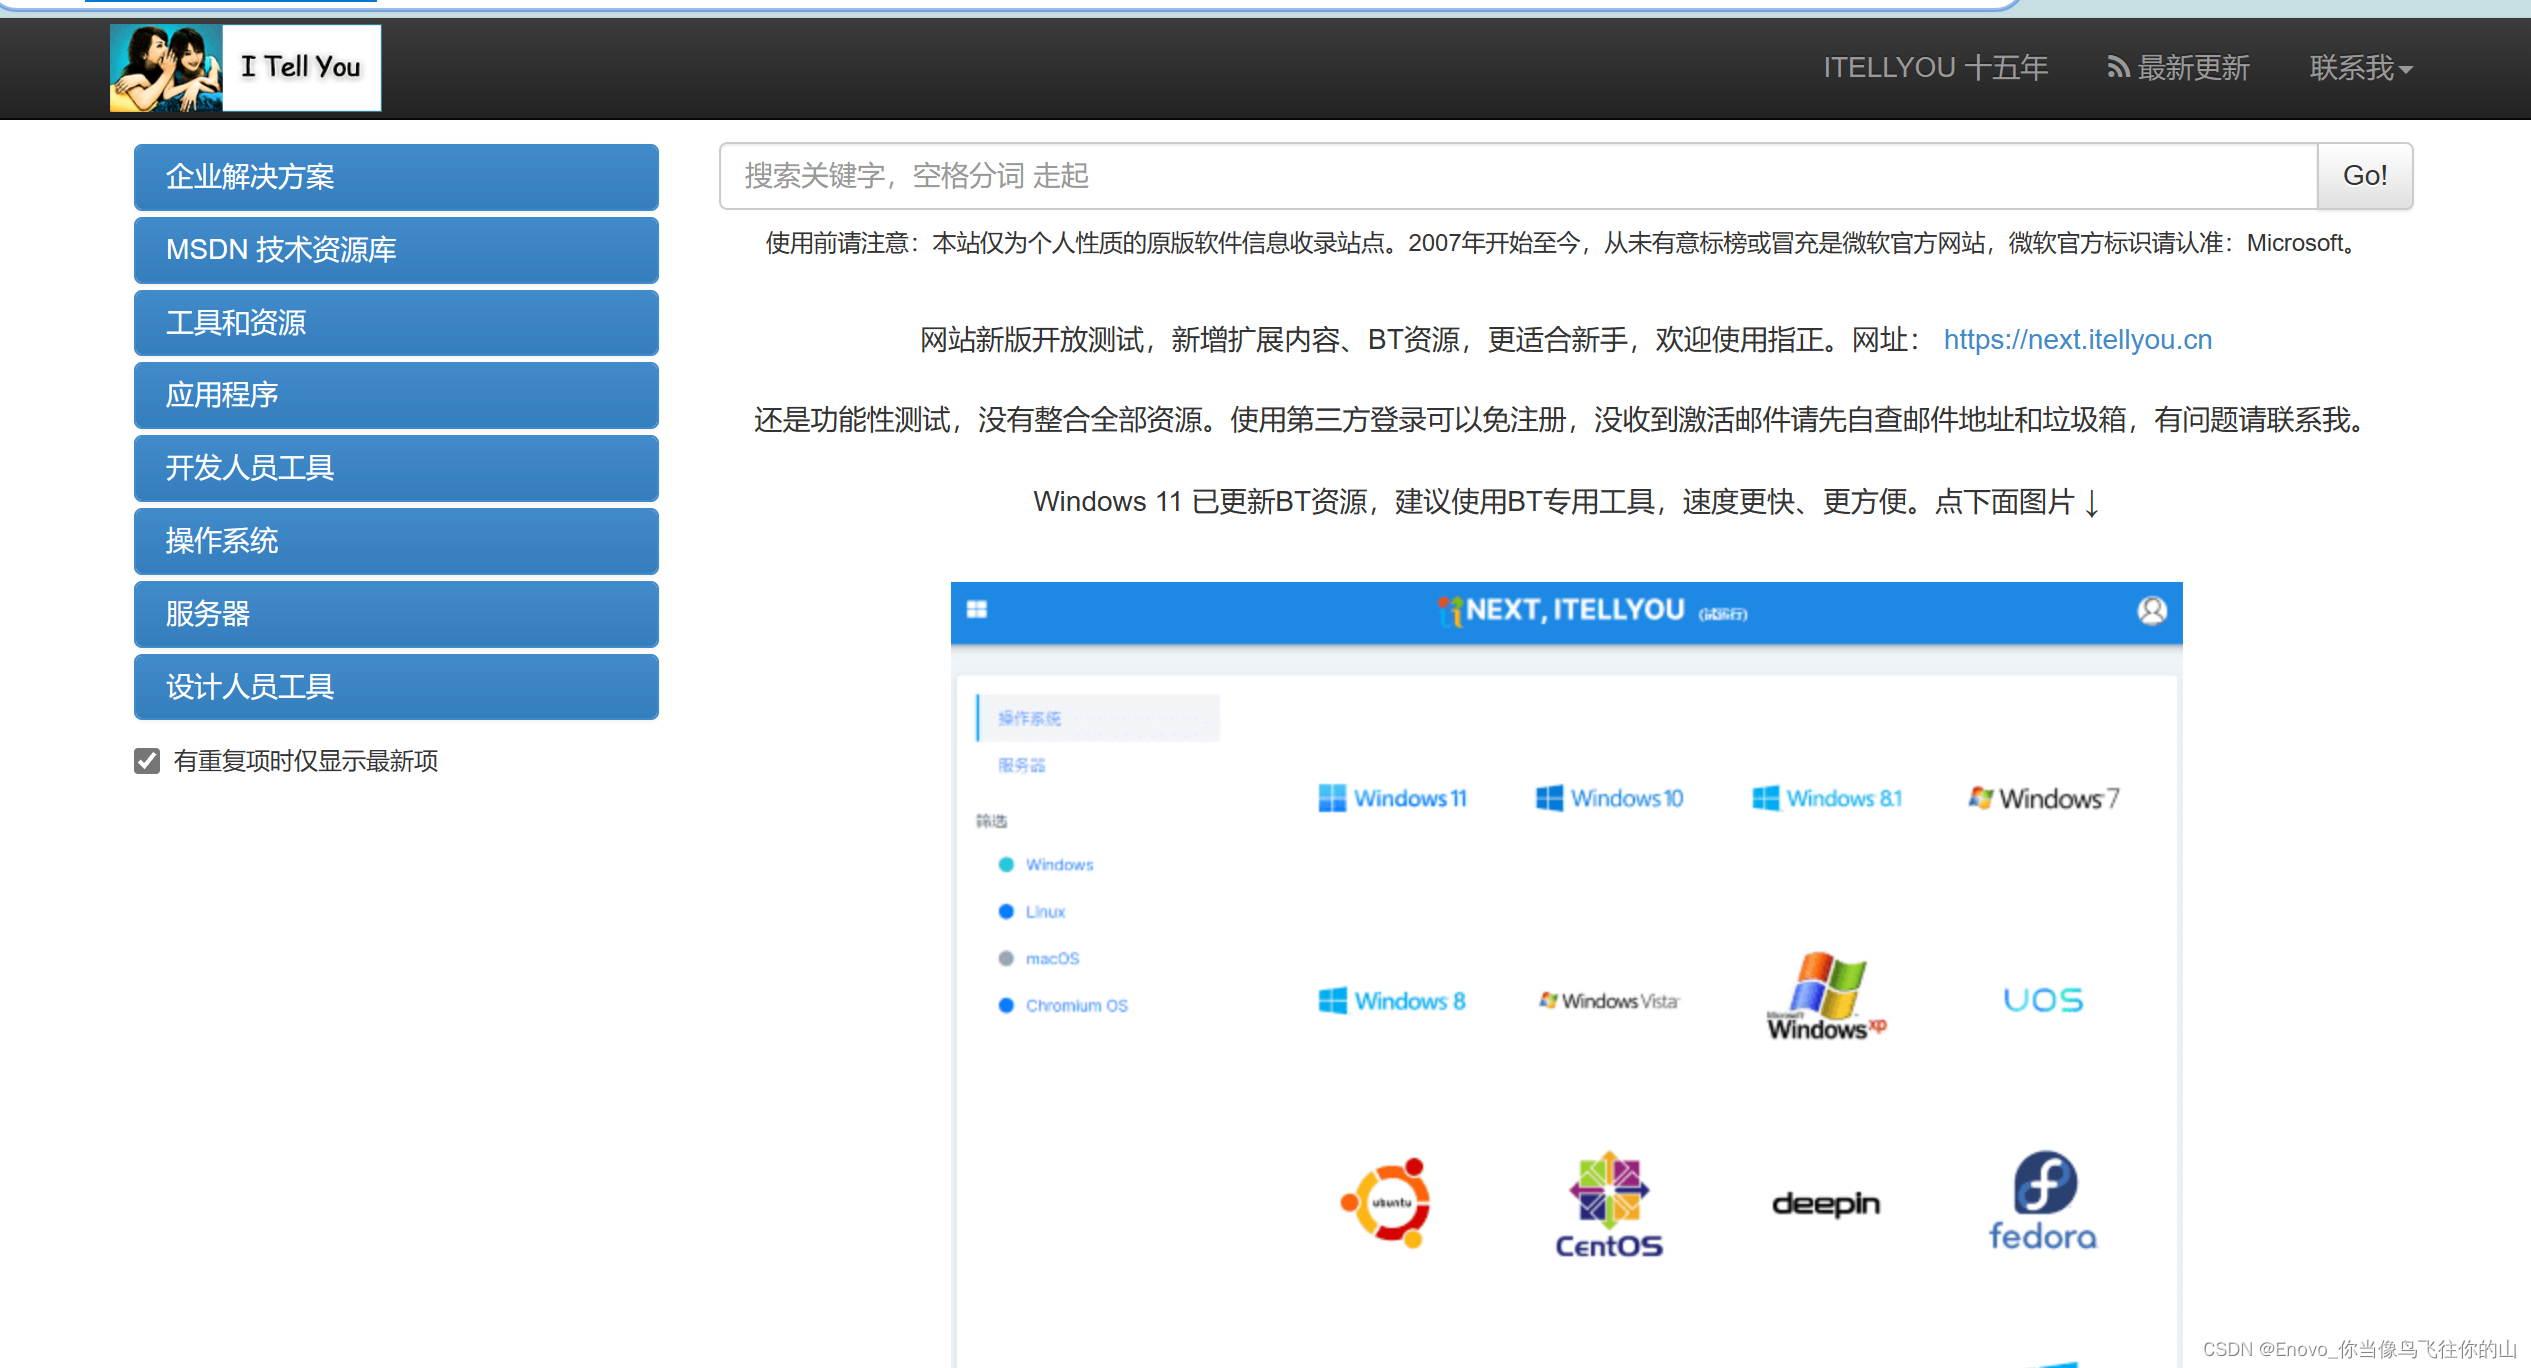Expand the 操作系统 category panel

[396, 541]
